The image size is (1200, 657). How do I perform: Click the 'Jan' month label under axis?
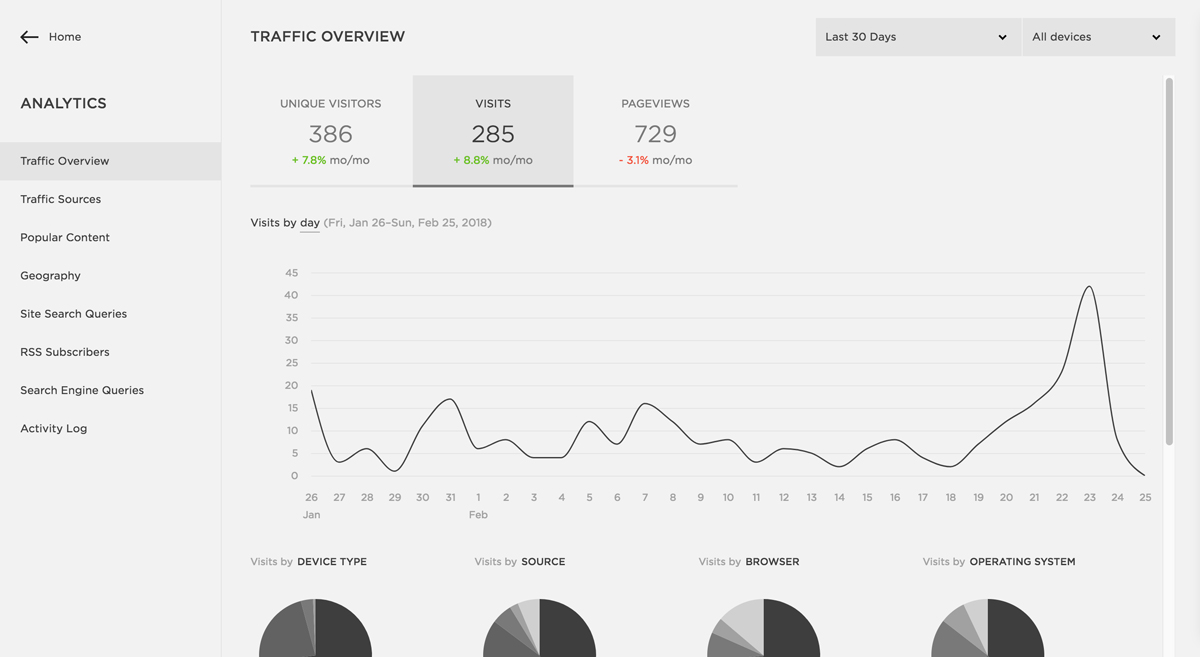[x=312, y=515]
